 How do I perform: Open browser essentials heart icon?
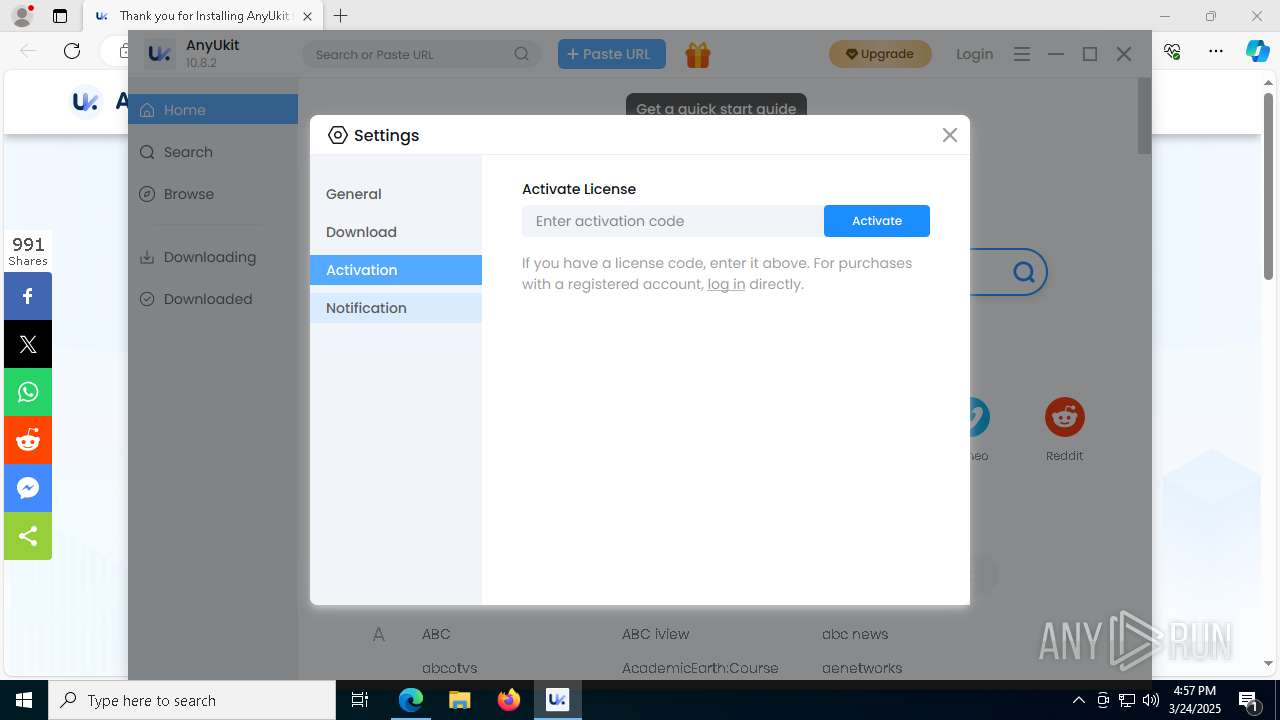1172,51
